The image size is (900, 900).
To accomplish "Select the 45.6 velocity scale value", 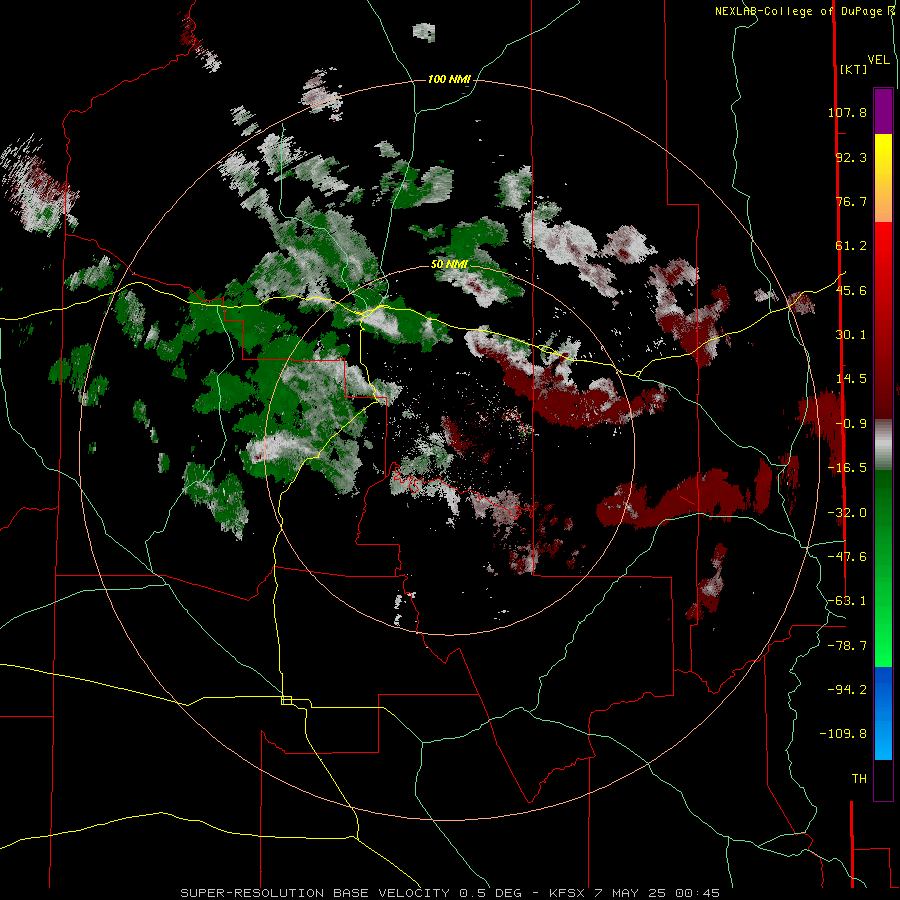I will tap(851, 290).
